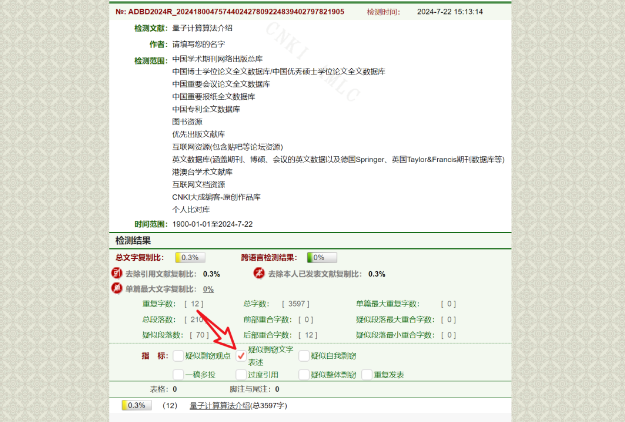Select the 过度引用 checkbox
This screenshot has height=422, width=625.
240,375
